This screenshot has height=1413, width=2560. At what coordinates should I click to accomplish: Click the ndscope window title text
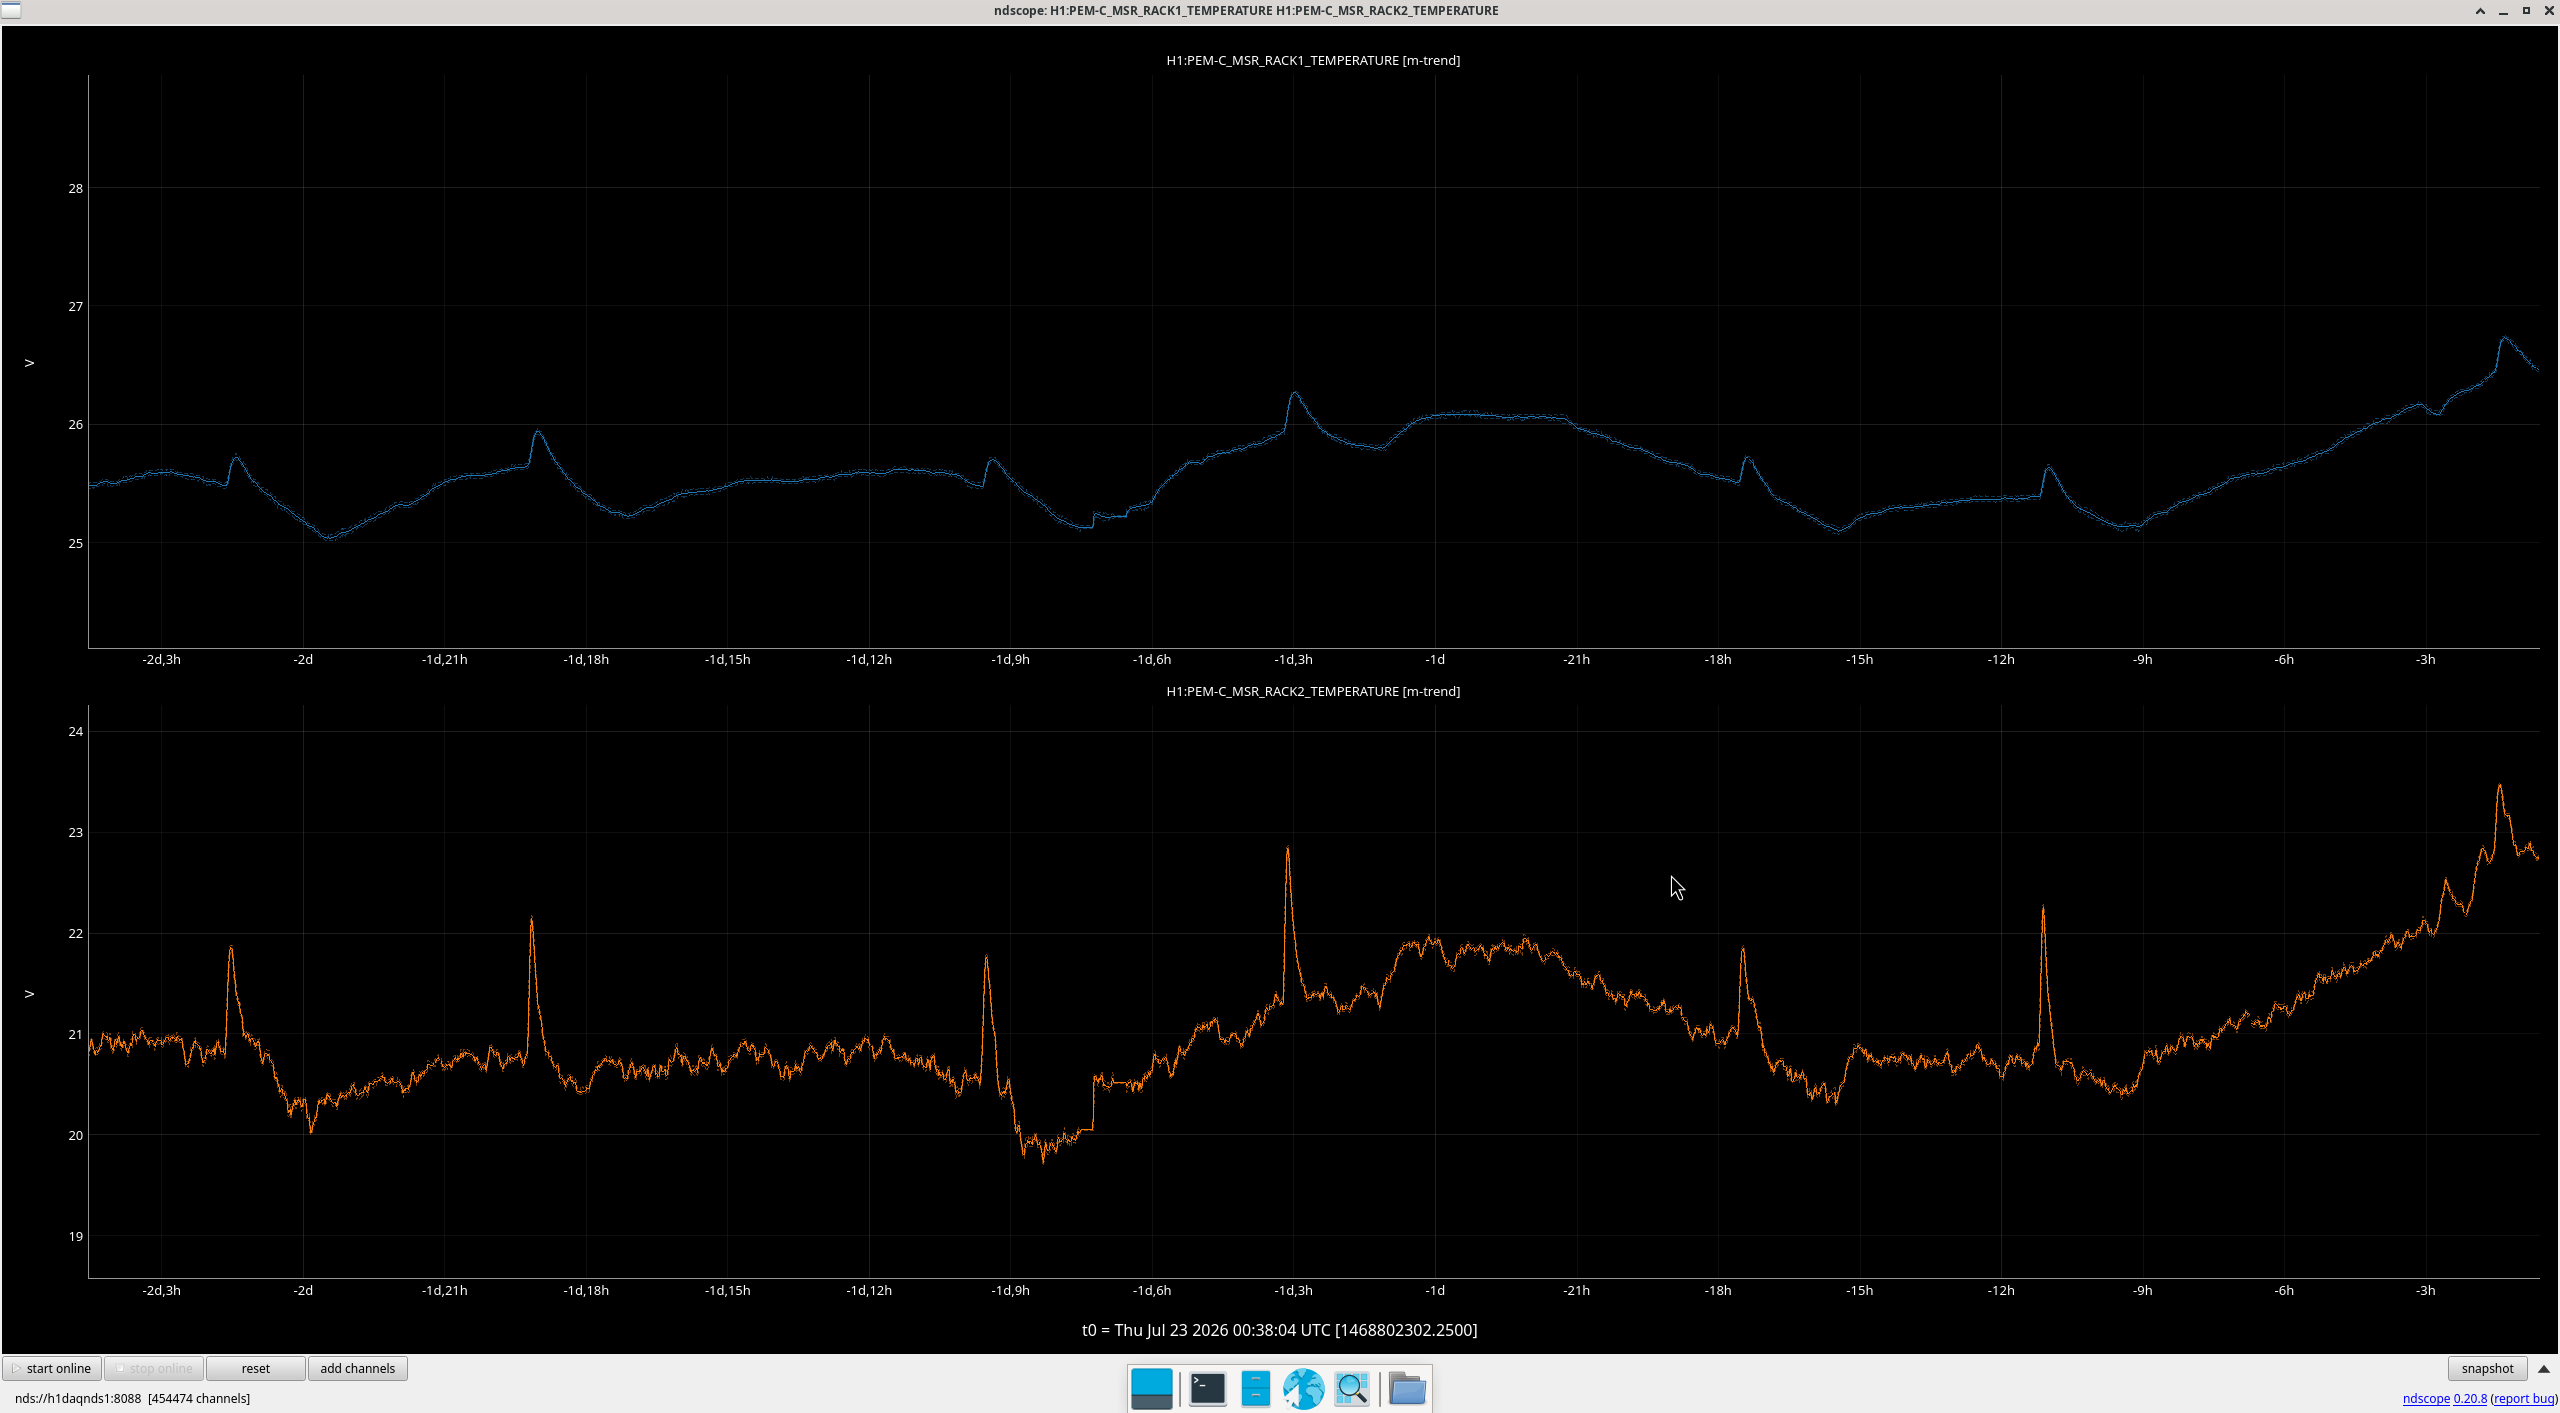(x=1246, y=11)
